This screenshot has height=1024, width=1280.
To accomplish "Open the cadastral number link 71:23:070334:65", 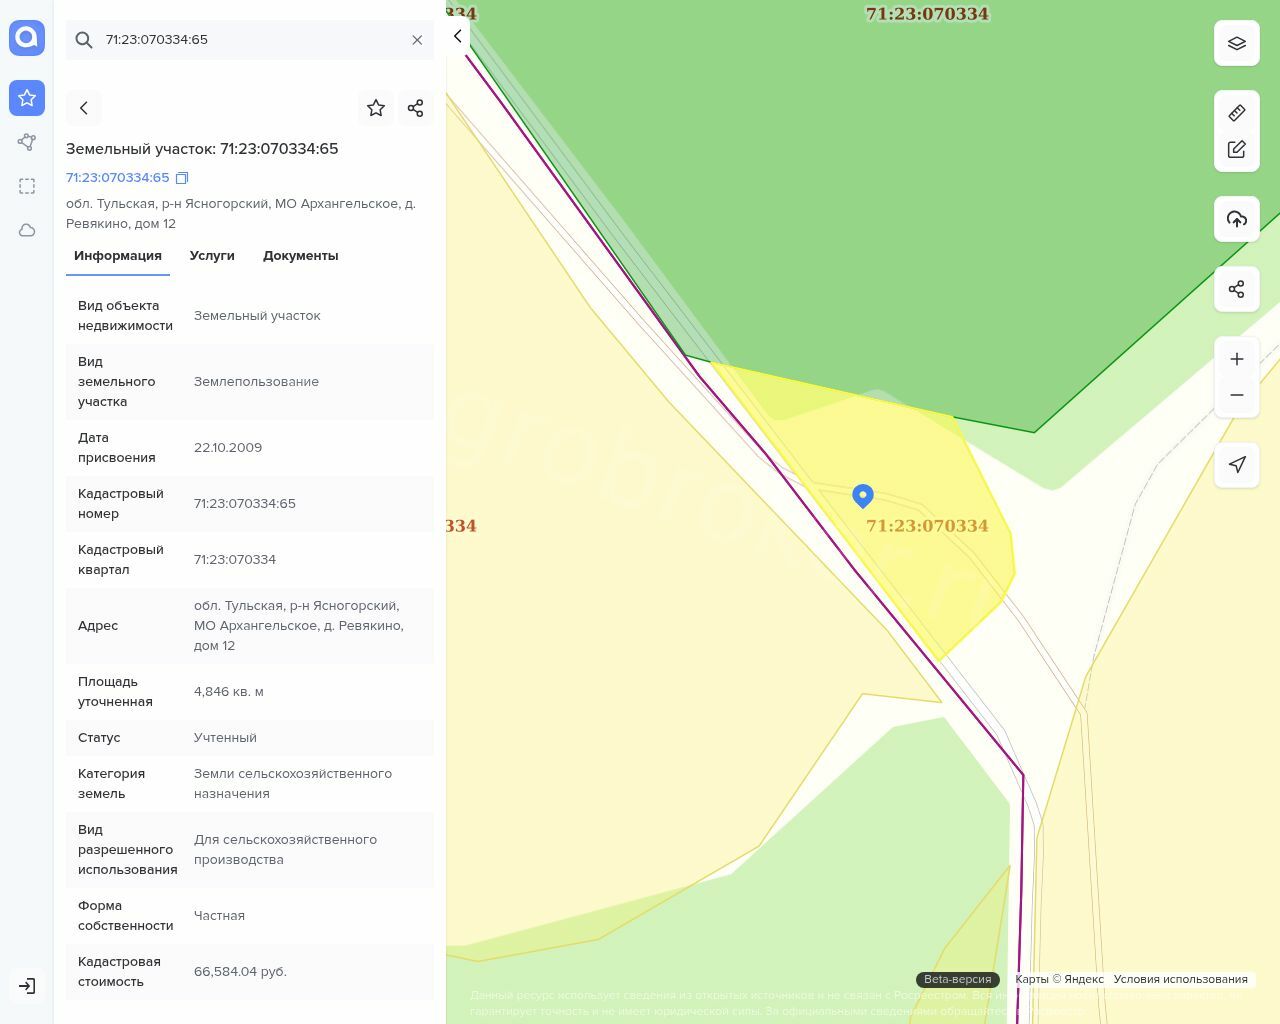I will pyautogui.click(x=118, y=178).
